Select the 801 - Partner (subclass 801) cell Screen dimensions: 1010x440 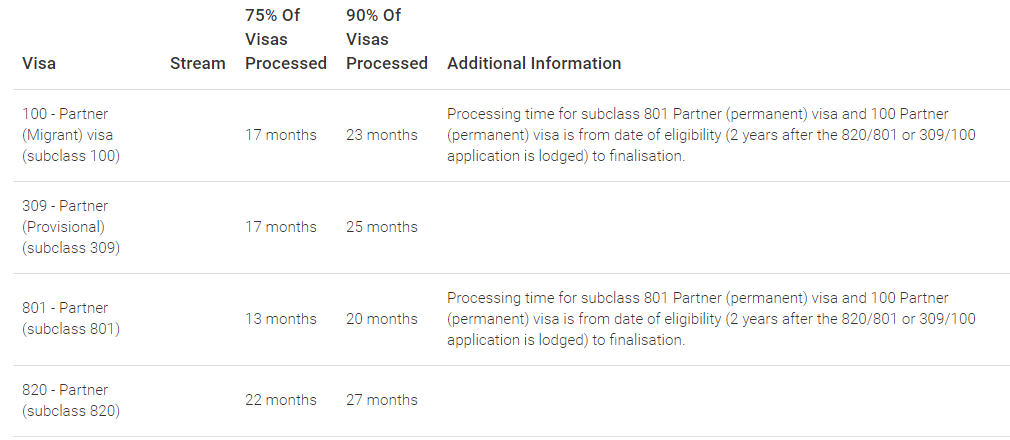[x=71, y=318]
